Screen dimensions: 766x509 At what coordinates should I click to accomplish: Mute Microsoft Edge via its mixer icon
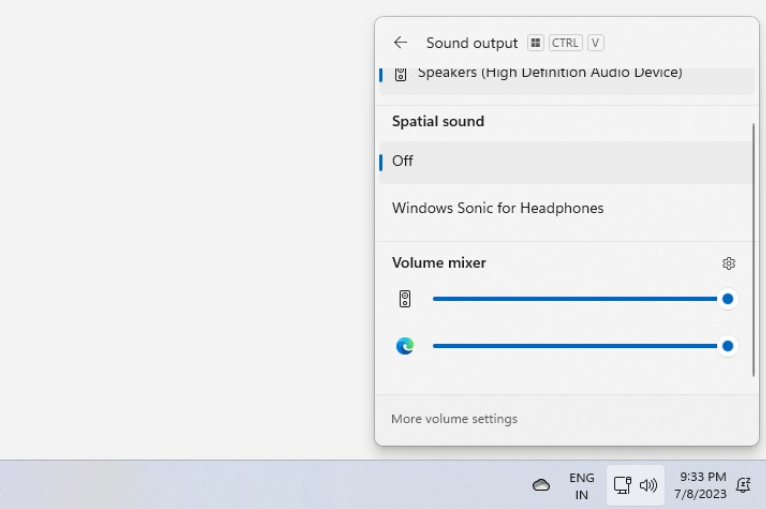pos(405,347)
